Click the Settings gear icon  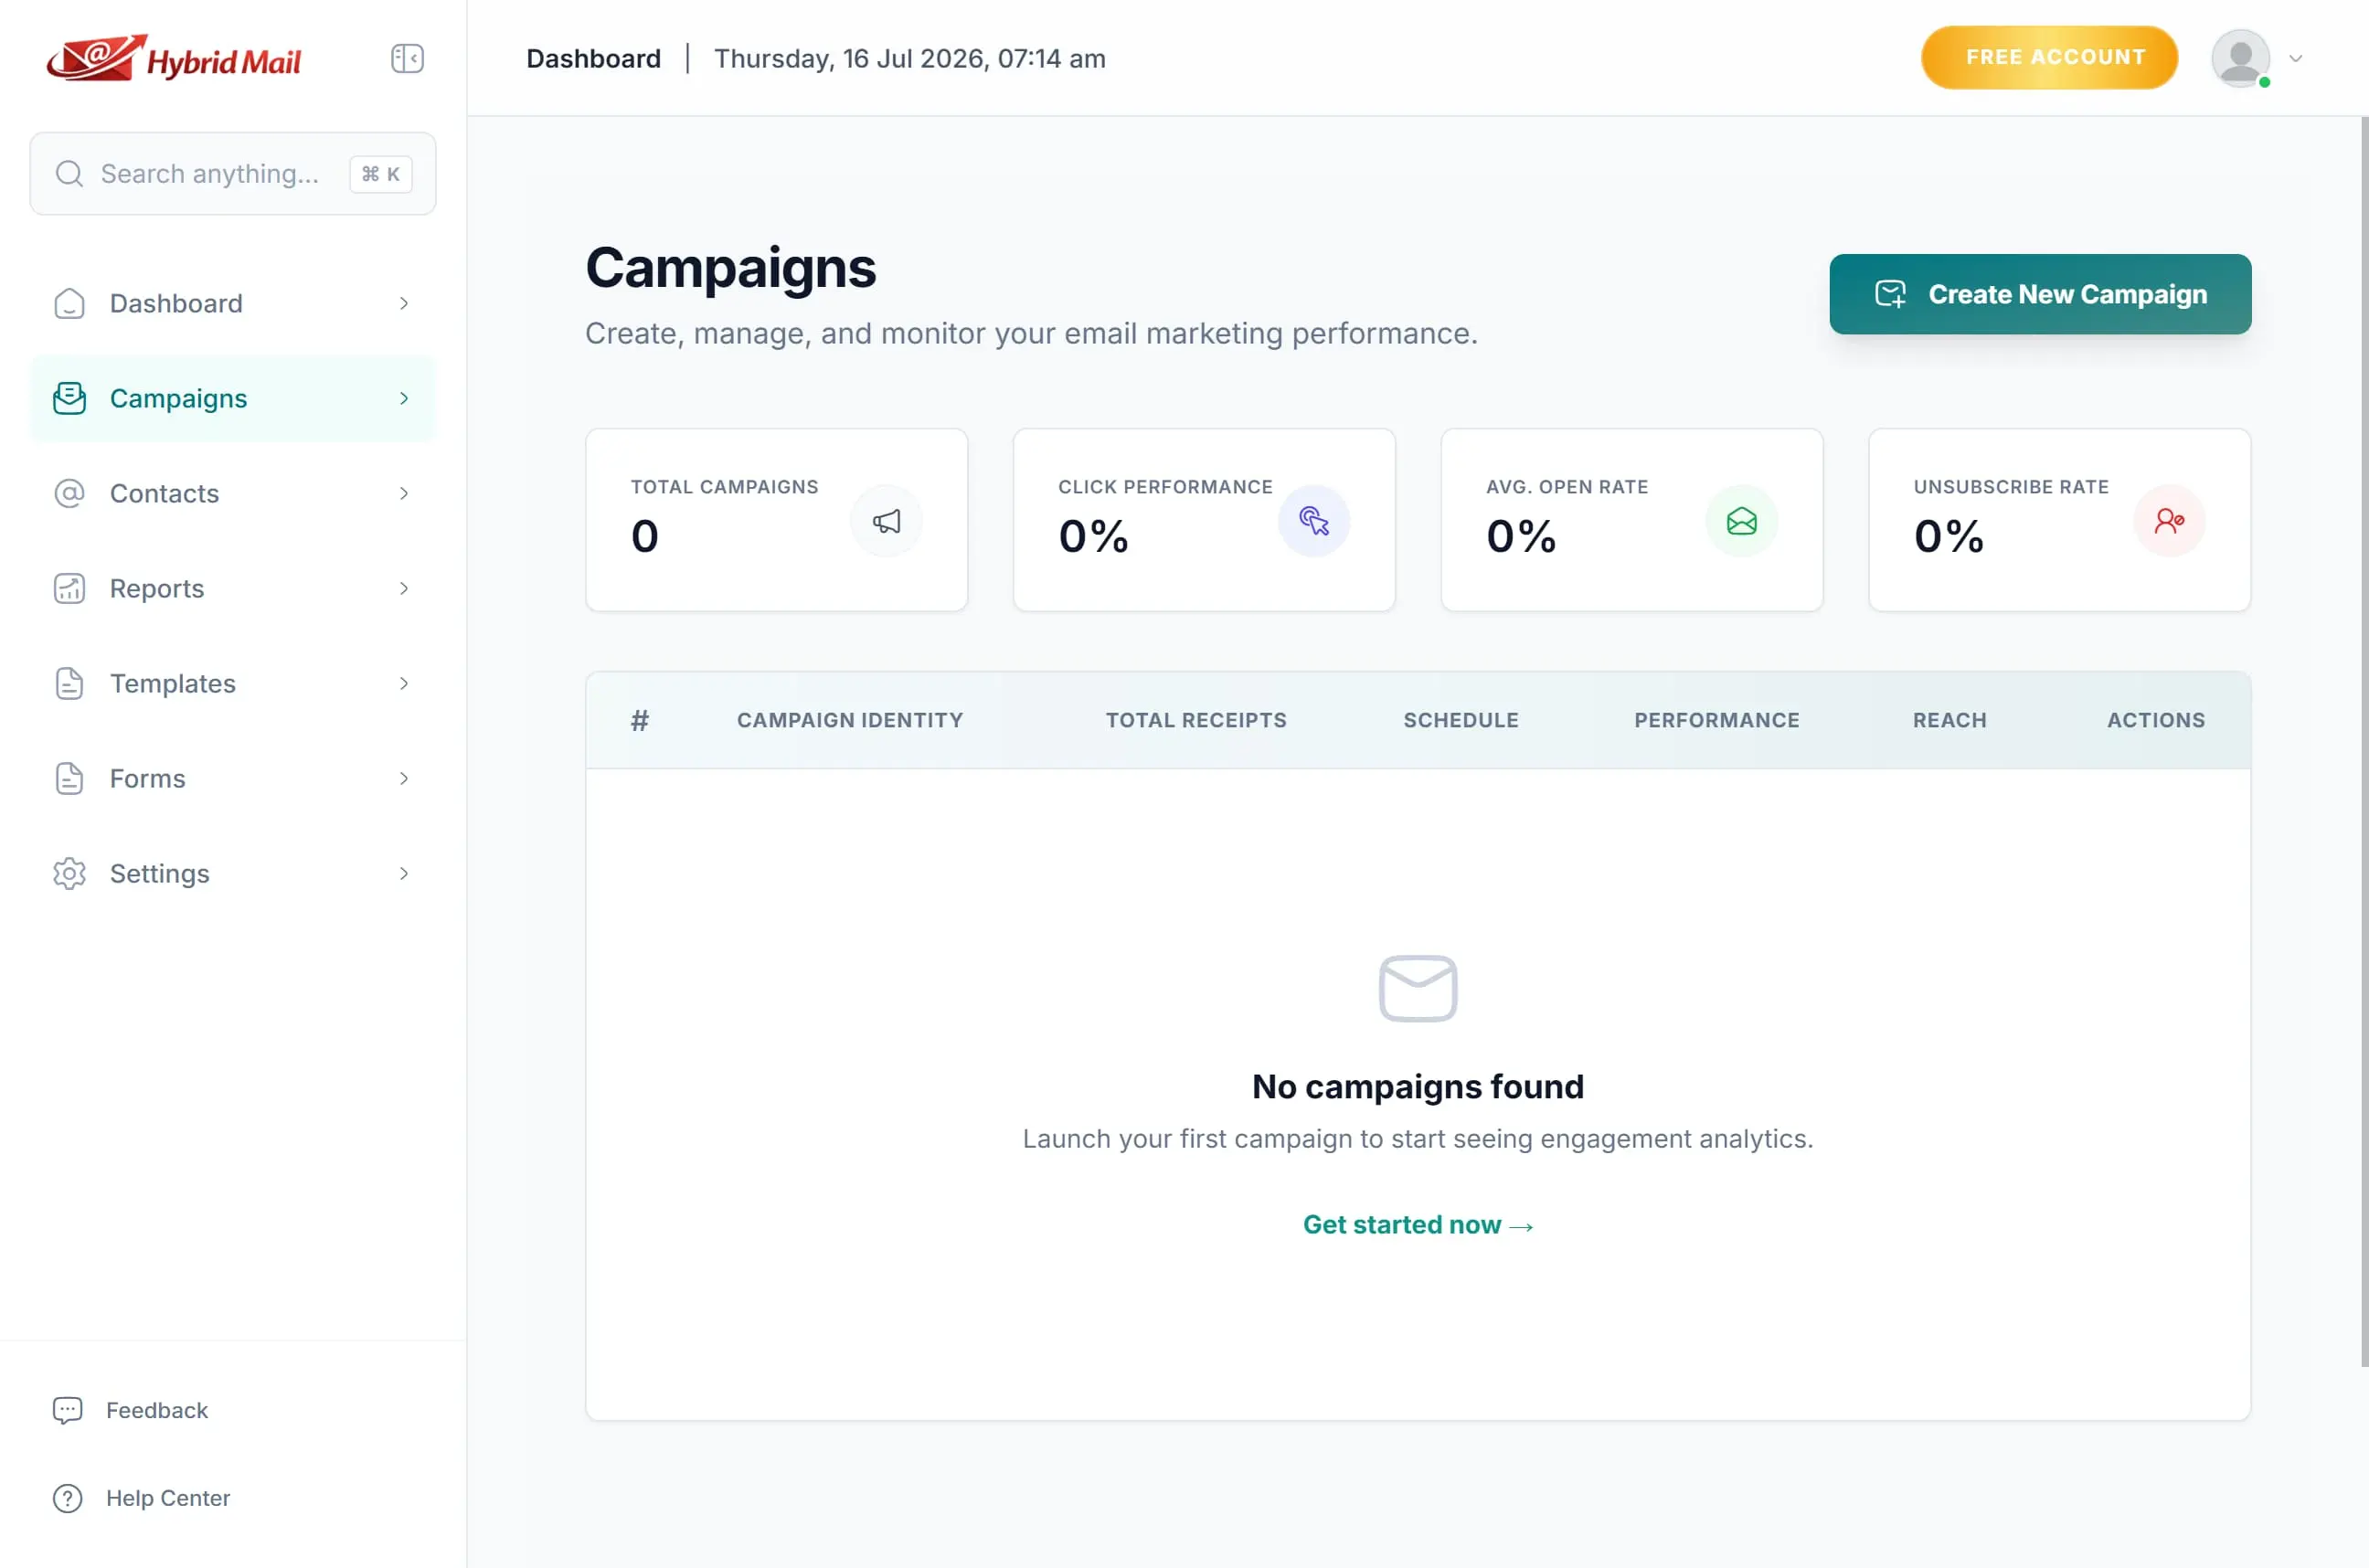click(69, 873)
